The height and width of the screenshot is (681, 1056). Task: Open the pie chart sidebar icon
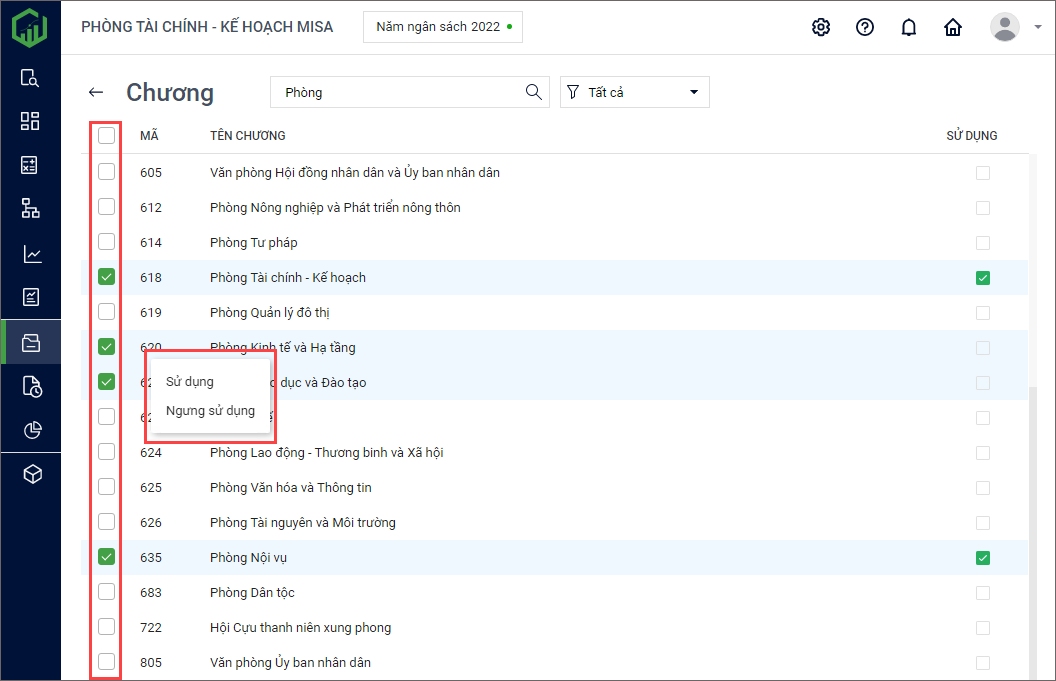(31, 430)
